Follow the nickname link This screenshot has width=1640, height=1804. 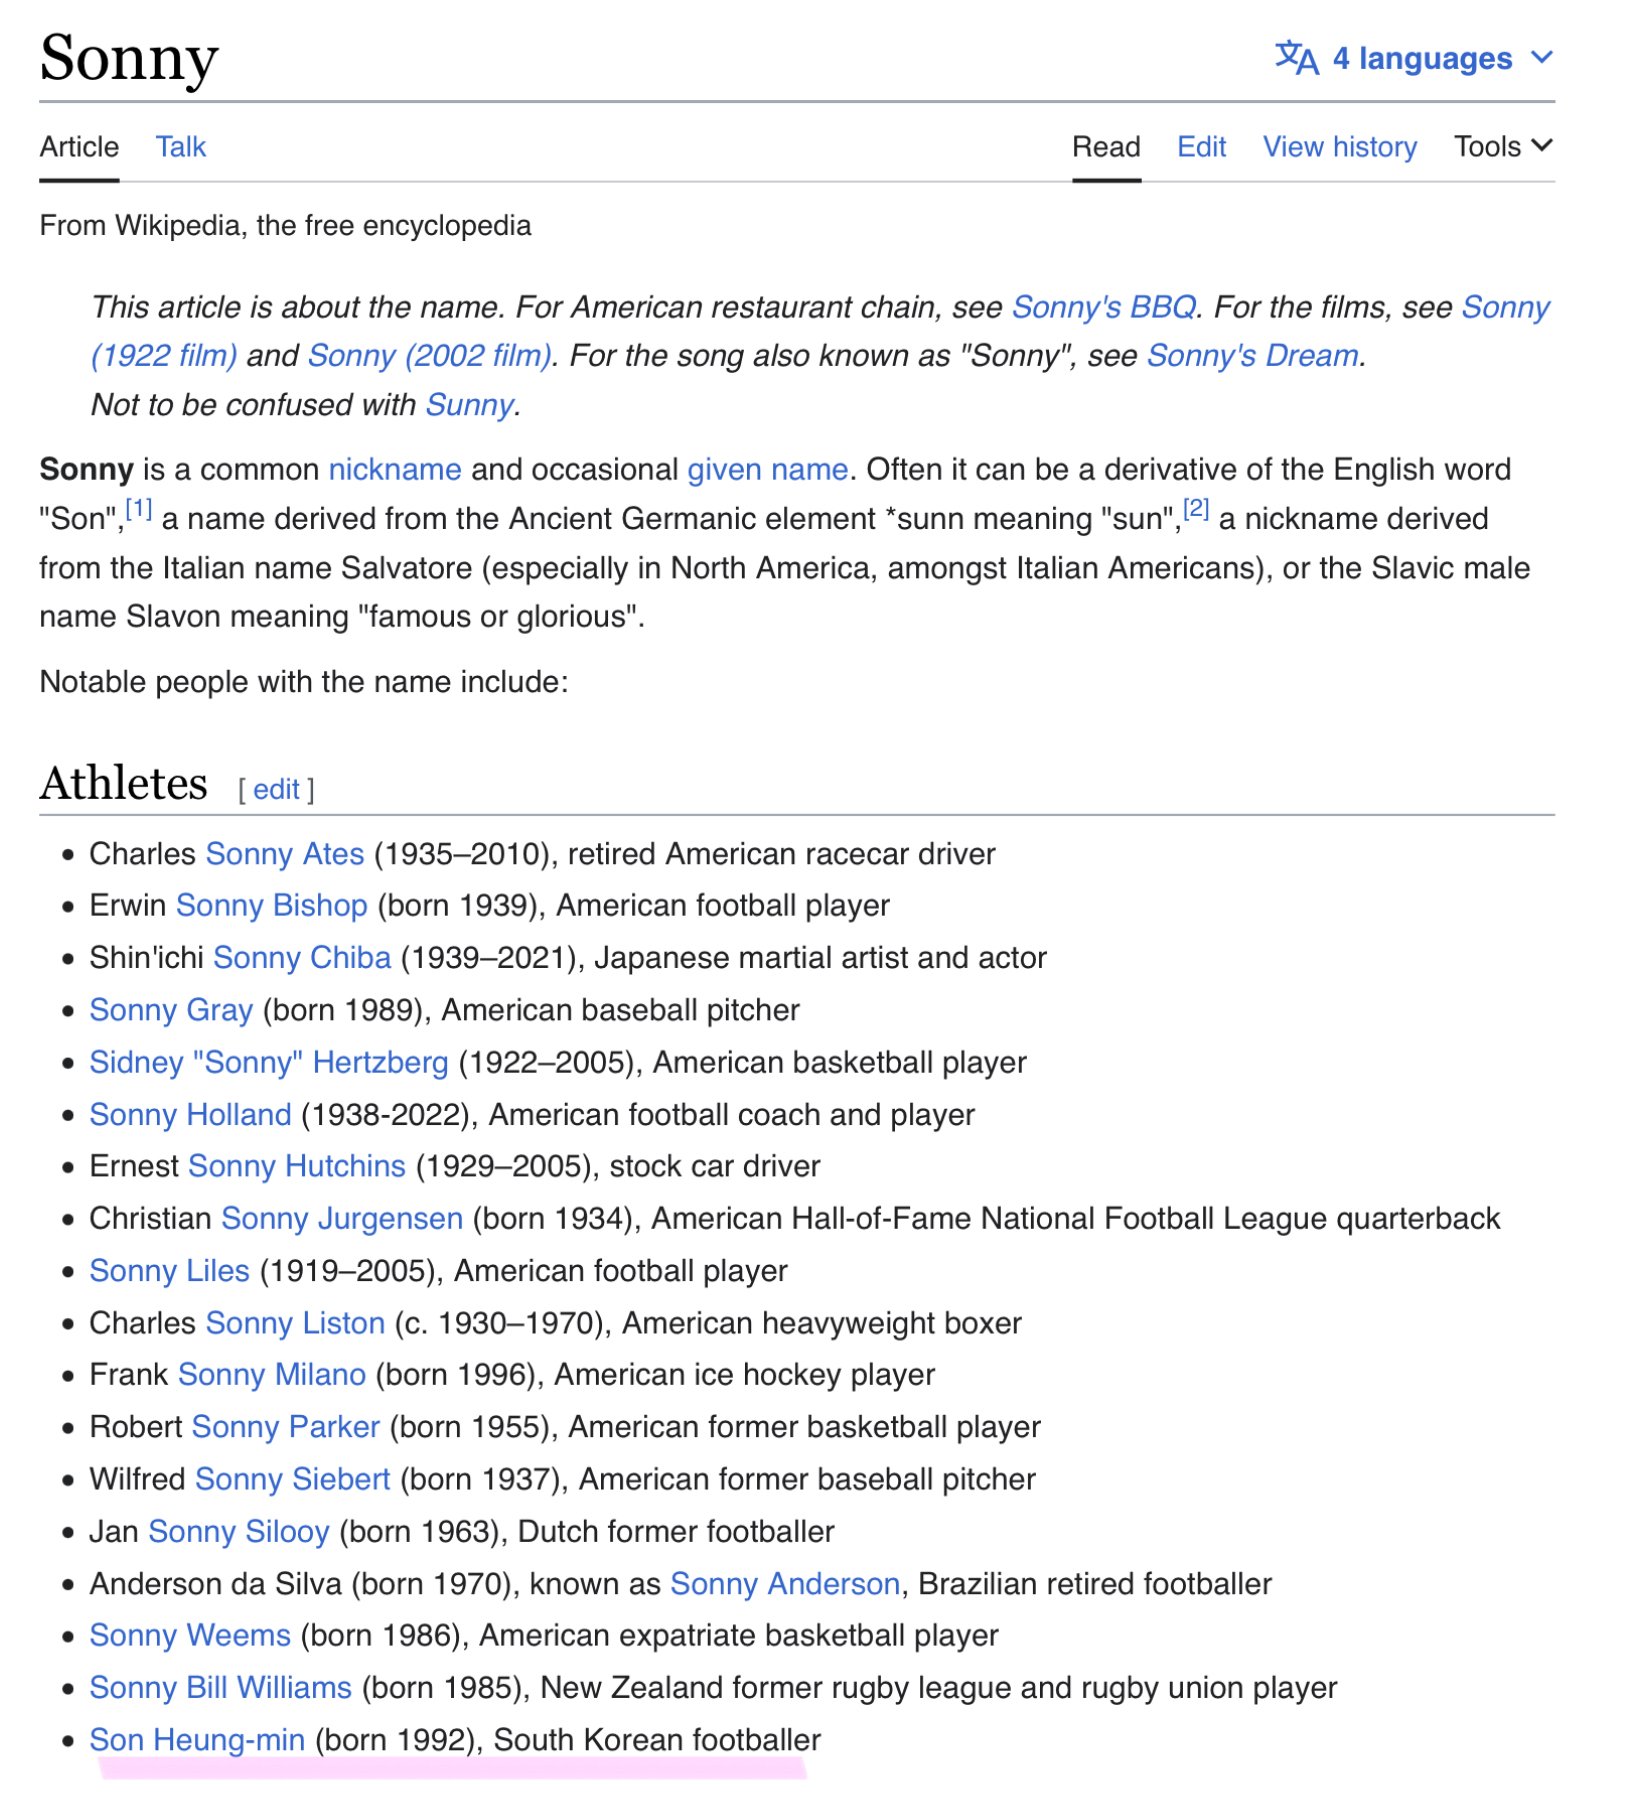(x=395, y=469)
